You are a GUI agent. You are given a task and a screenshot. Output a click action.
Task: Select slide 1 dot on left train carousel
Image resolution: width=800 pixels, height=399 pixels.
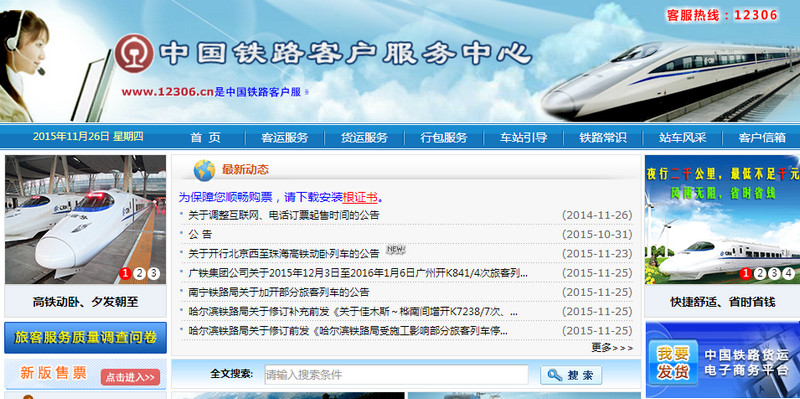(x=125, y=273)
